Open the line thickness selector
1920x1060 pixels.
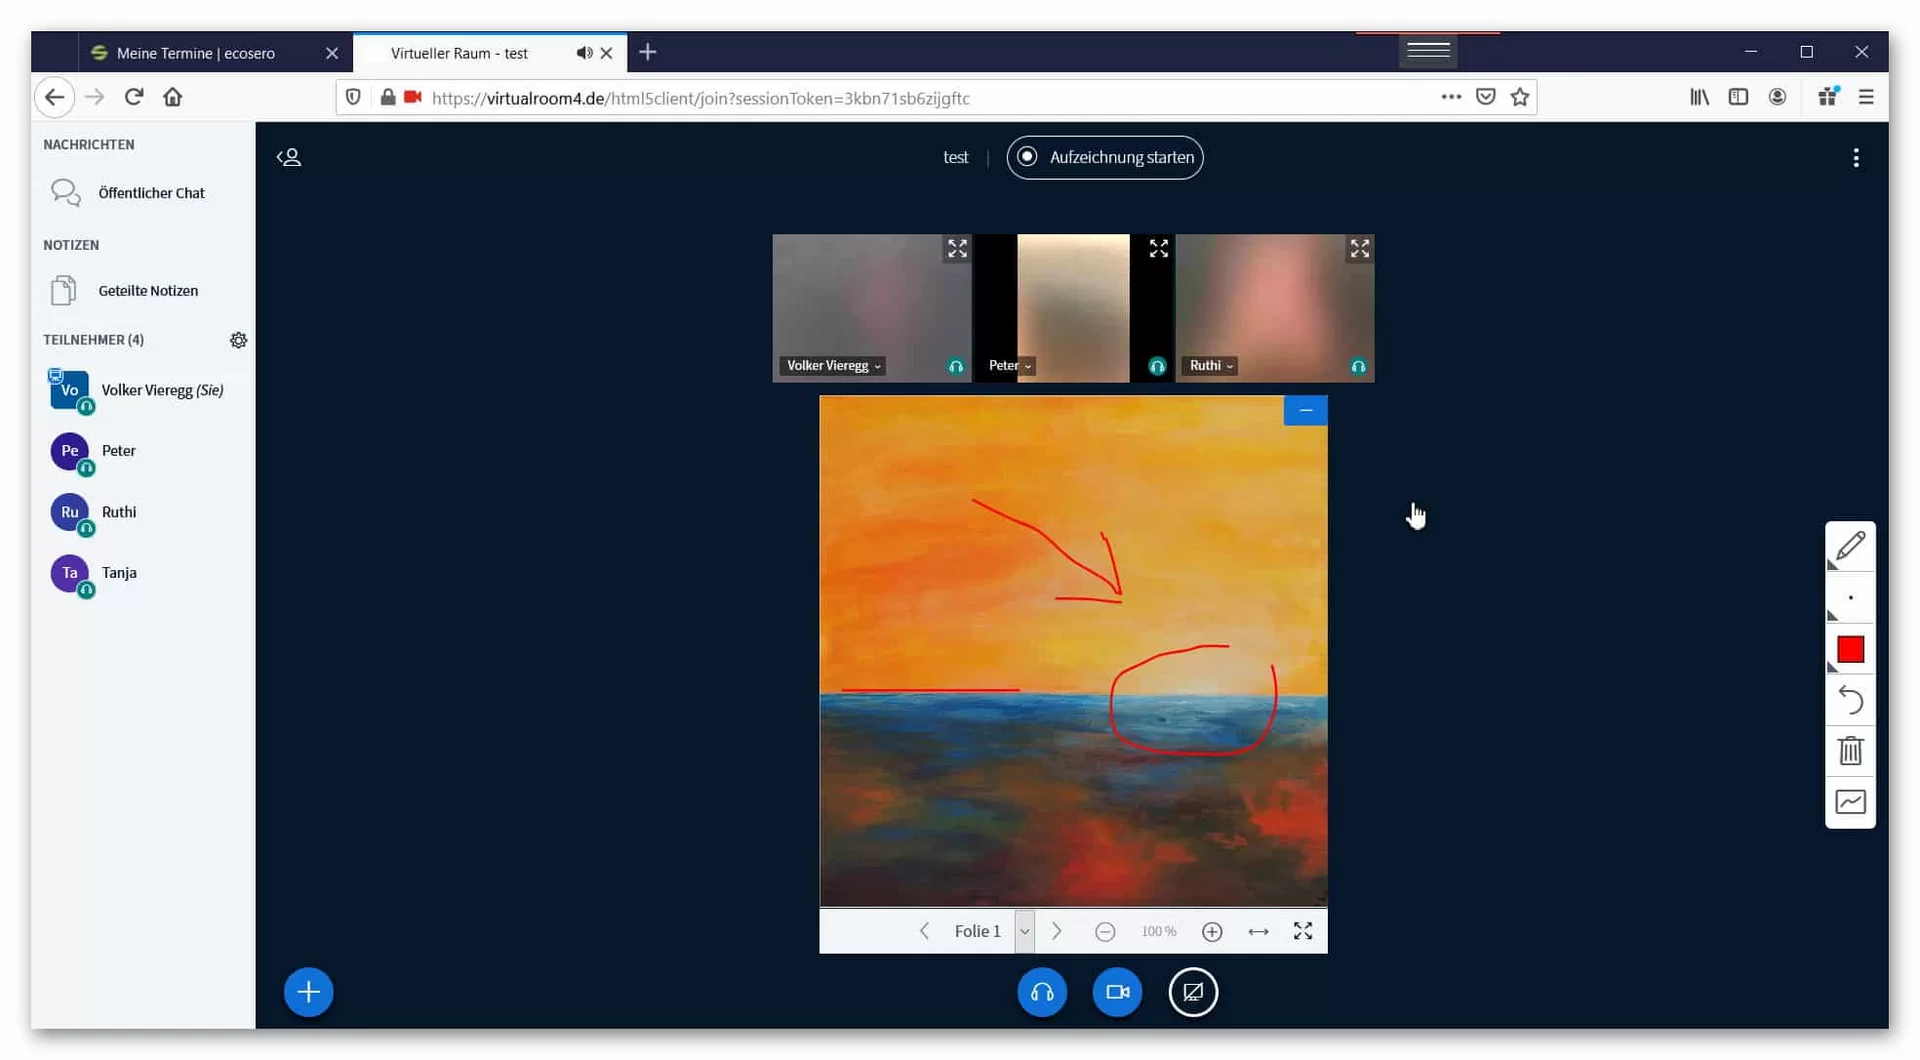tap(1849, 599)
